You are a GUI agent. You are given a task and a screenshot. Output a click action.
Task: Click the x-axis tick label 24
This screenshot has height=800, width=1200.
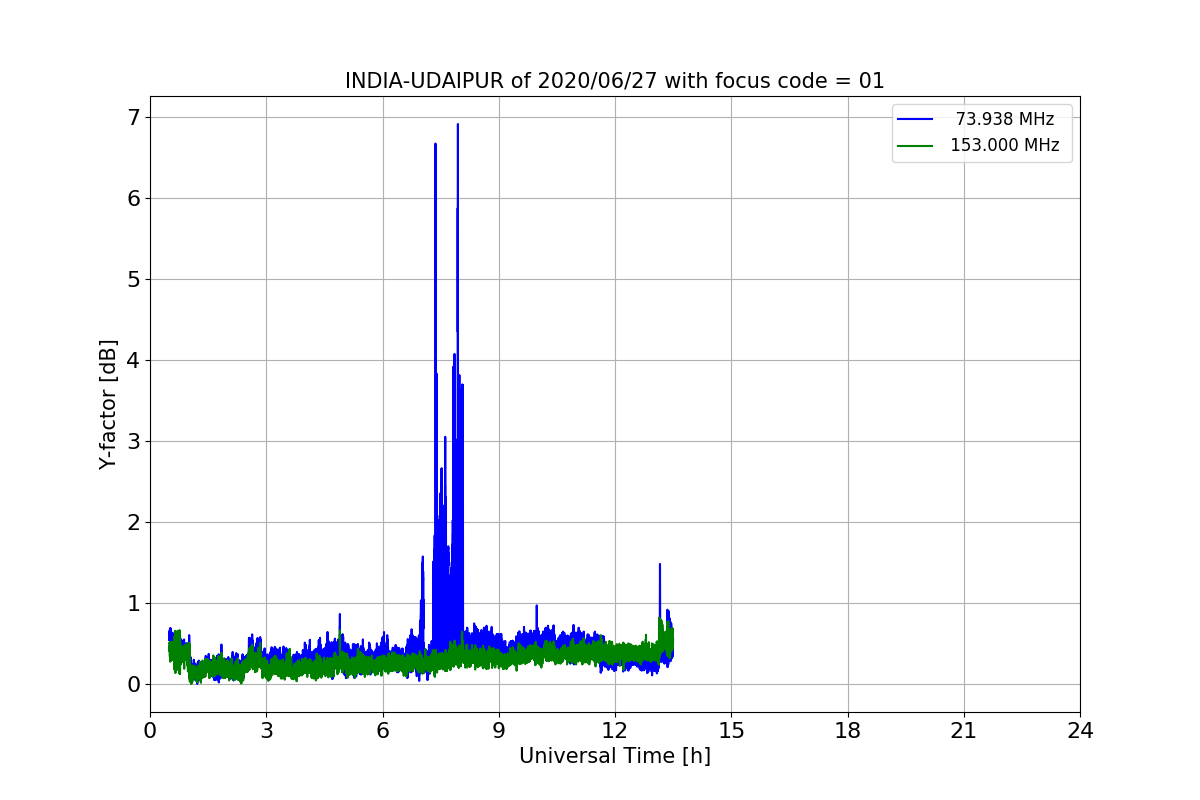(x=1080, y=731)
